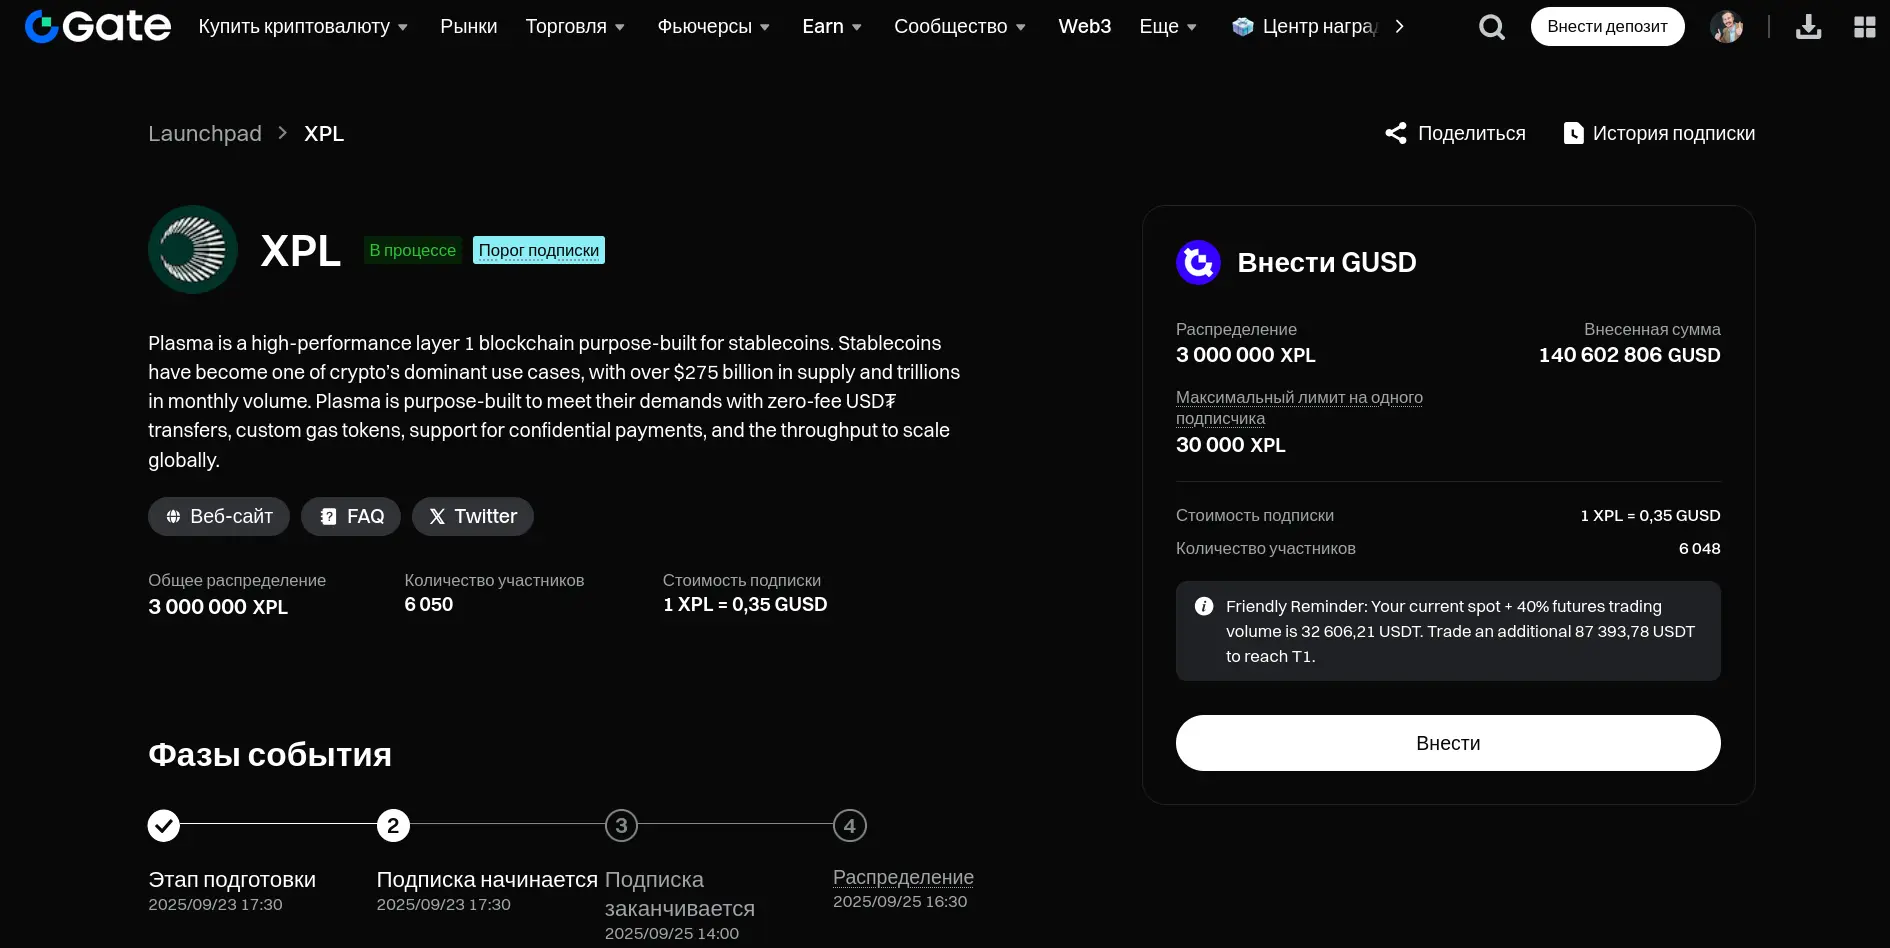The image size is (1890, 948).
Task: Go to Launchpad breadcrumb link
Action: 205,133
